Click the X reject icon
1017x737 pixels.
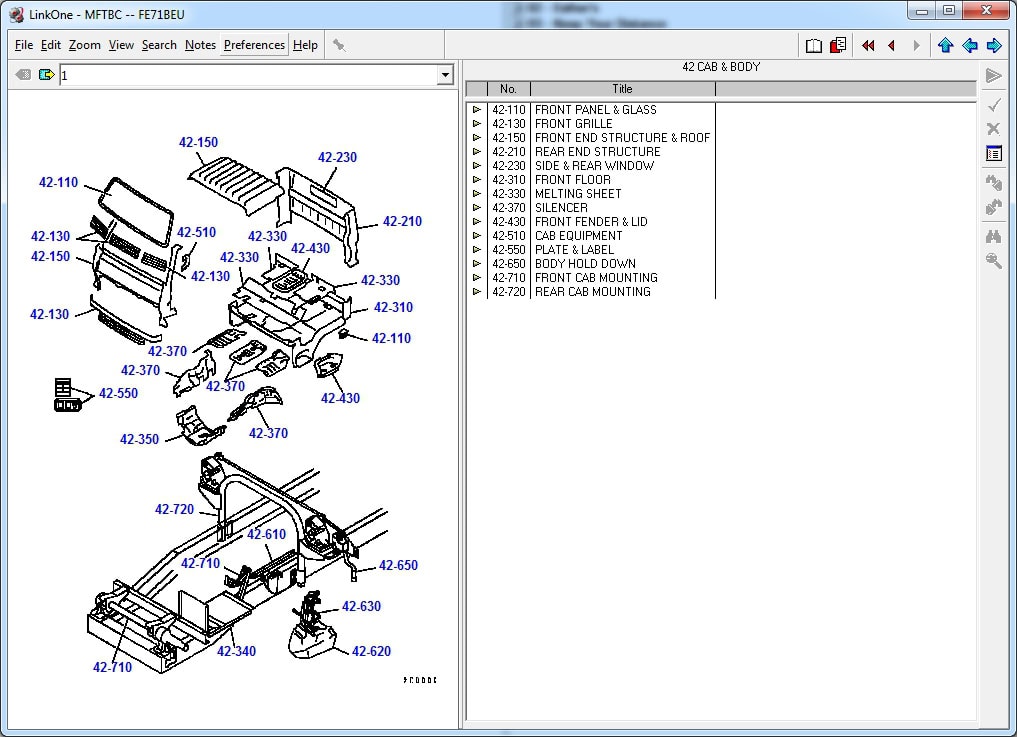pos(993,128)
